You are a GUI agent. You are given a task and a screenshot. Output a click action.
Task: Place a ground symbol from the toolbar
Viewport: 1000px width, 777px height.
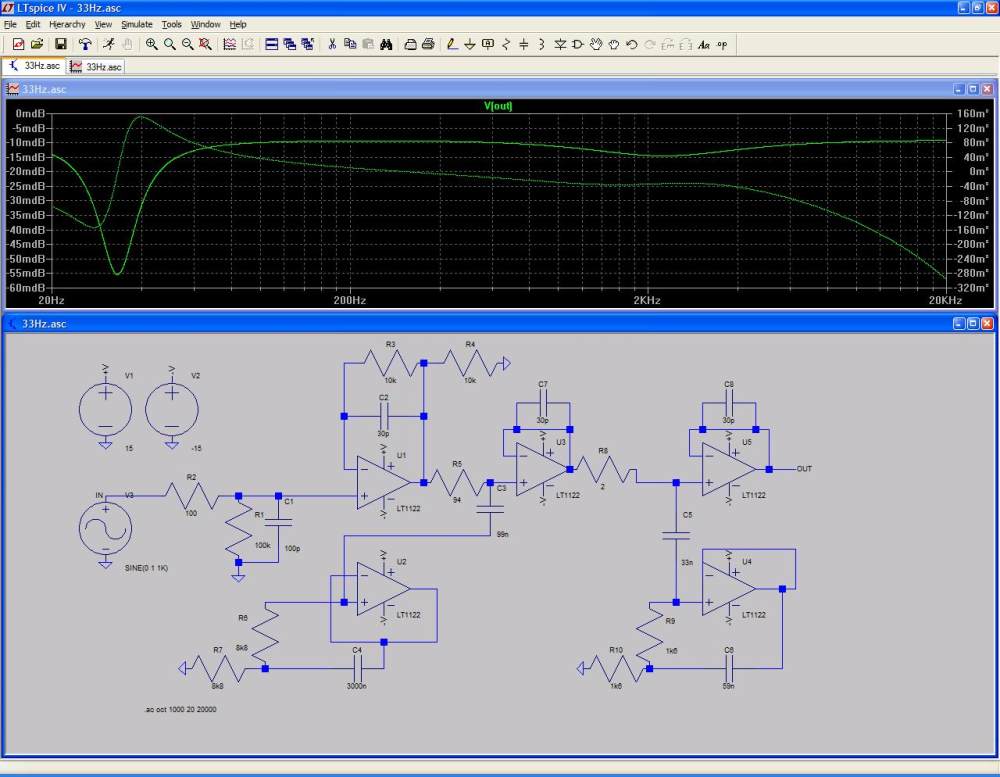(470, 44)
